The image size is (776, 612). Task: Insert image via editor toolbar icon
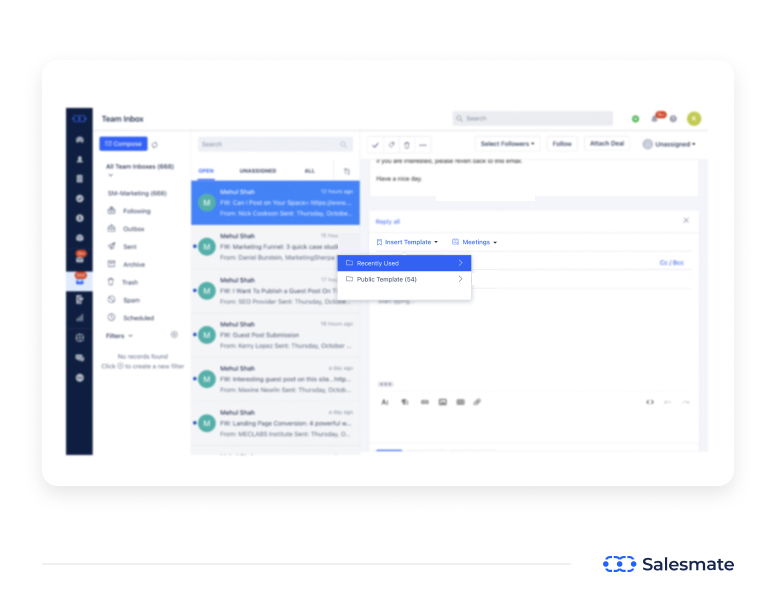(x=442, y=402)
